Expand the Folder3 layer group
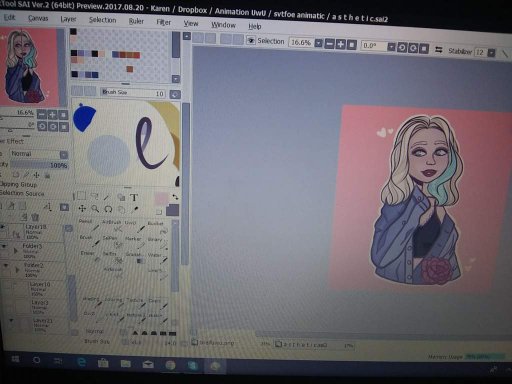This screenshot has width=512, height=384. (15, 250)
